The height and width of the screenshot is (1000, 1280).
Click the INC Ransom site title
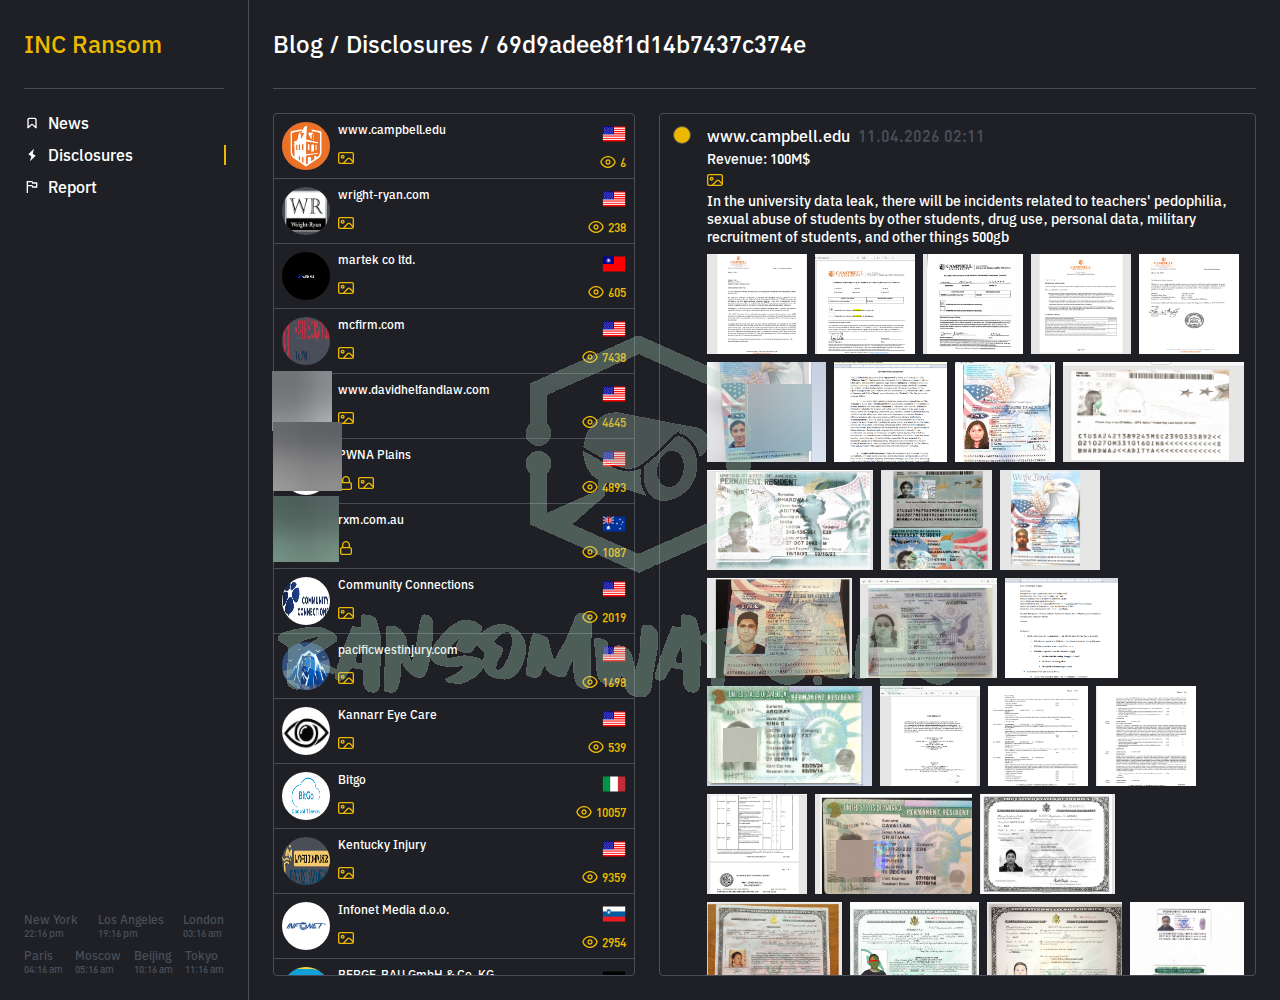coord(93,45)
